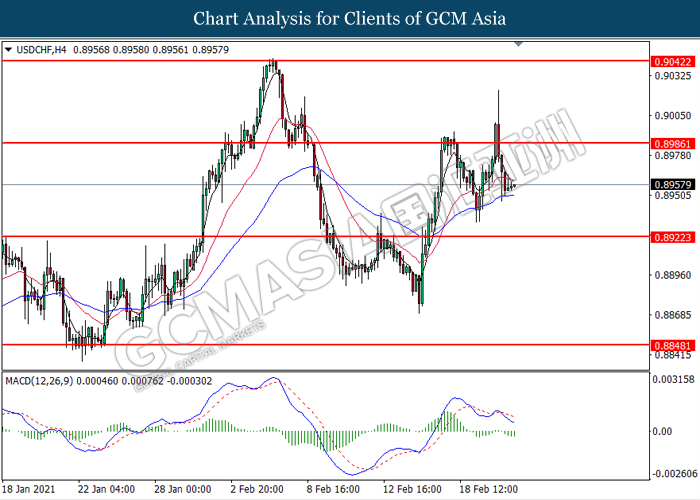Click the current price tag 0.89579

(672, 184)
